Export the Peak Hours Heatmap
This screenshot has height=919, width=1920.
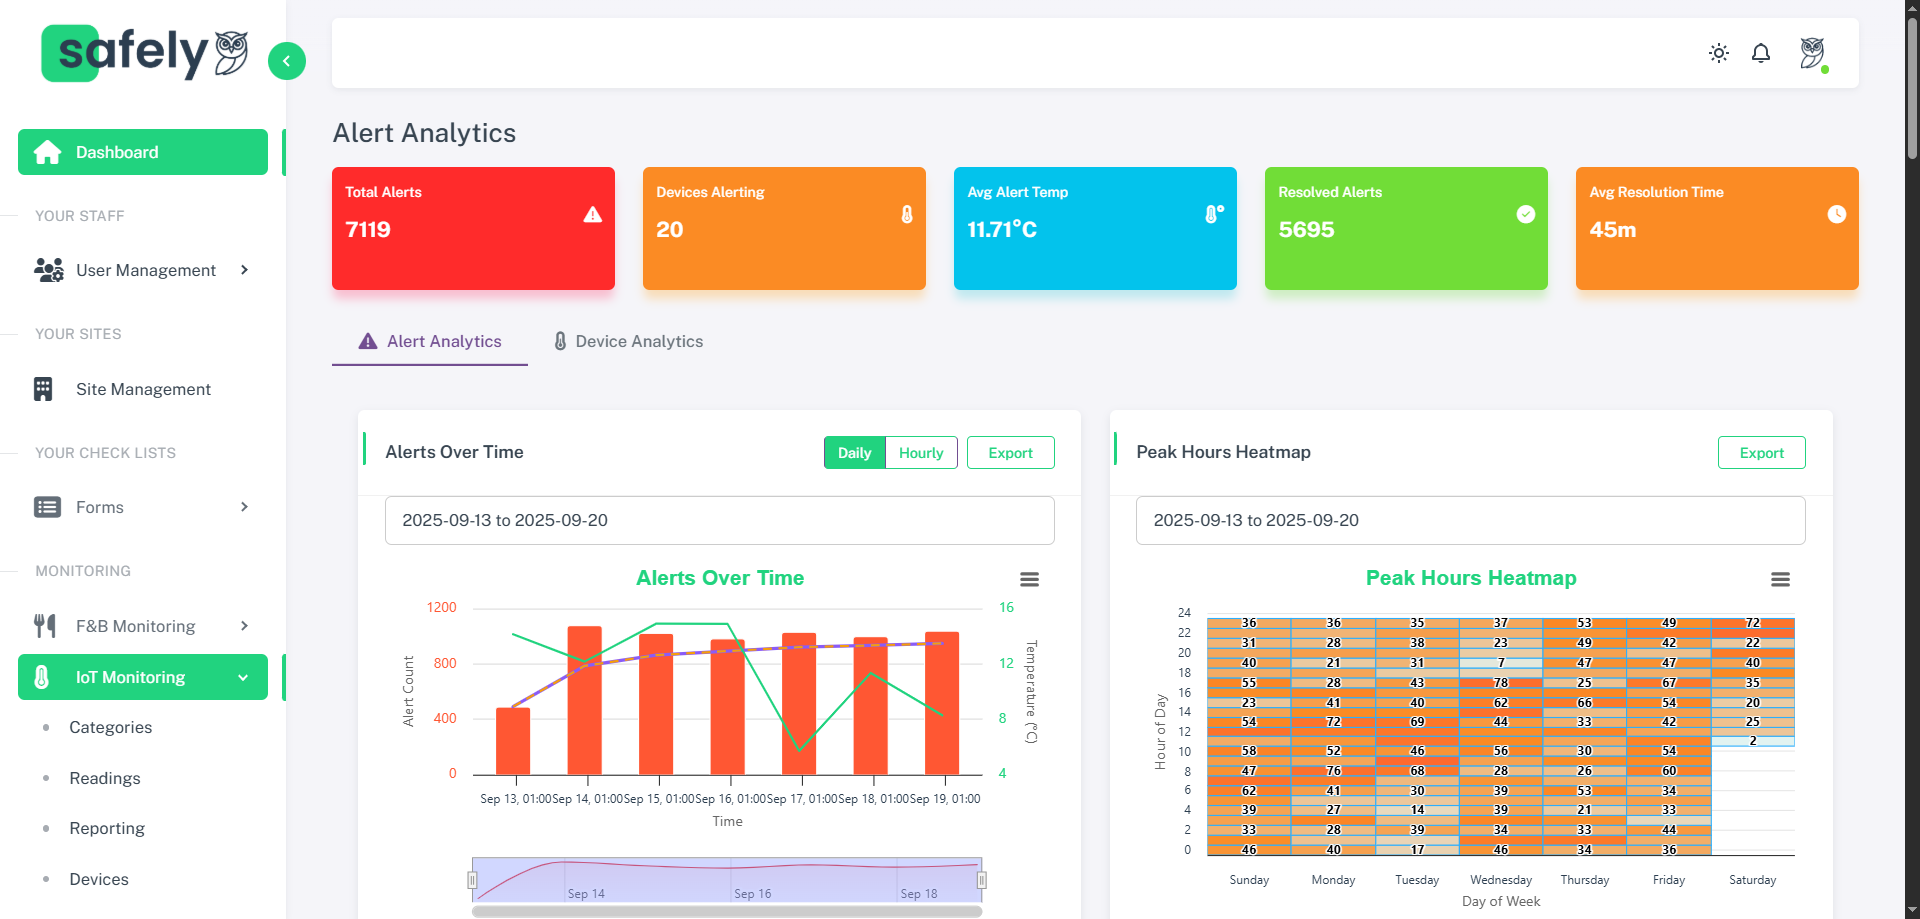1761,453
